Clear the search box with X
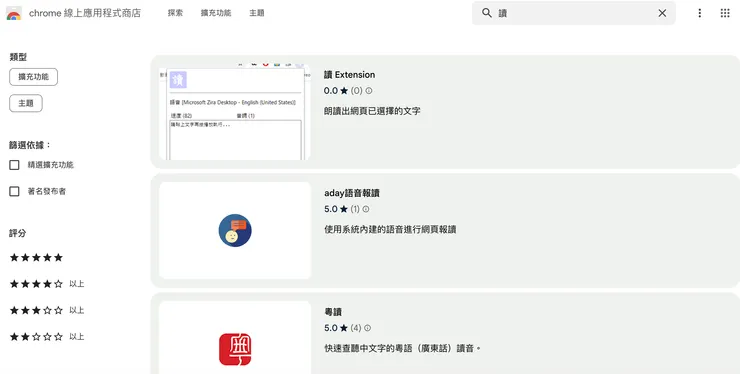The height and width of the screenshot is (374, 740). pyautogui.click(x=662, y=13)
